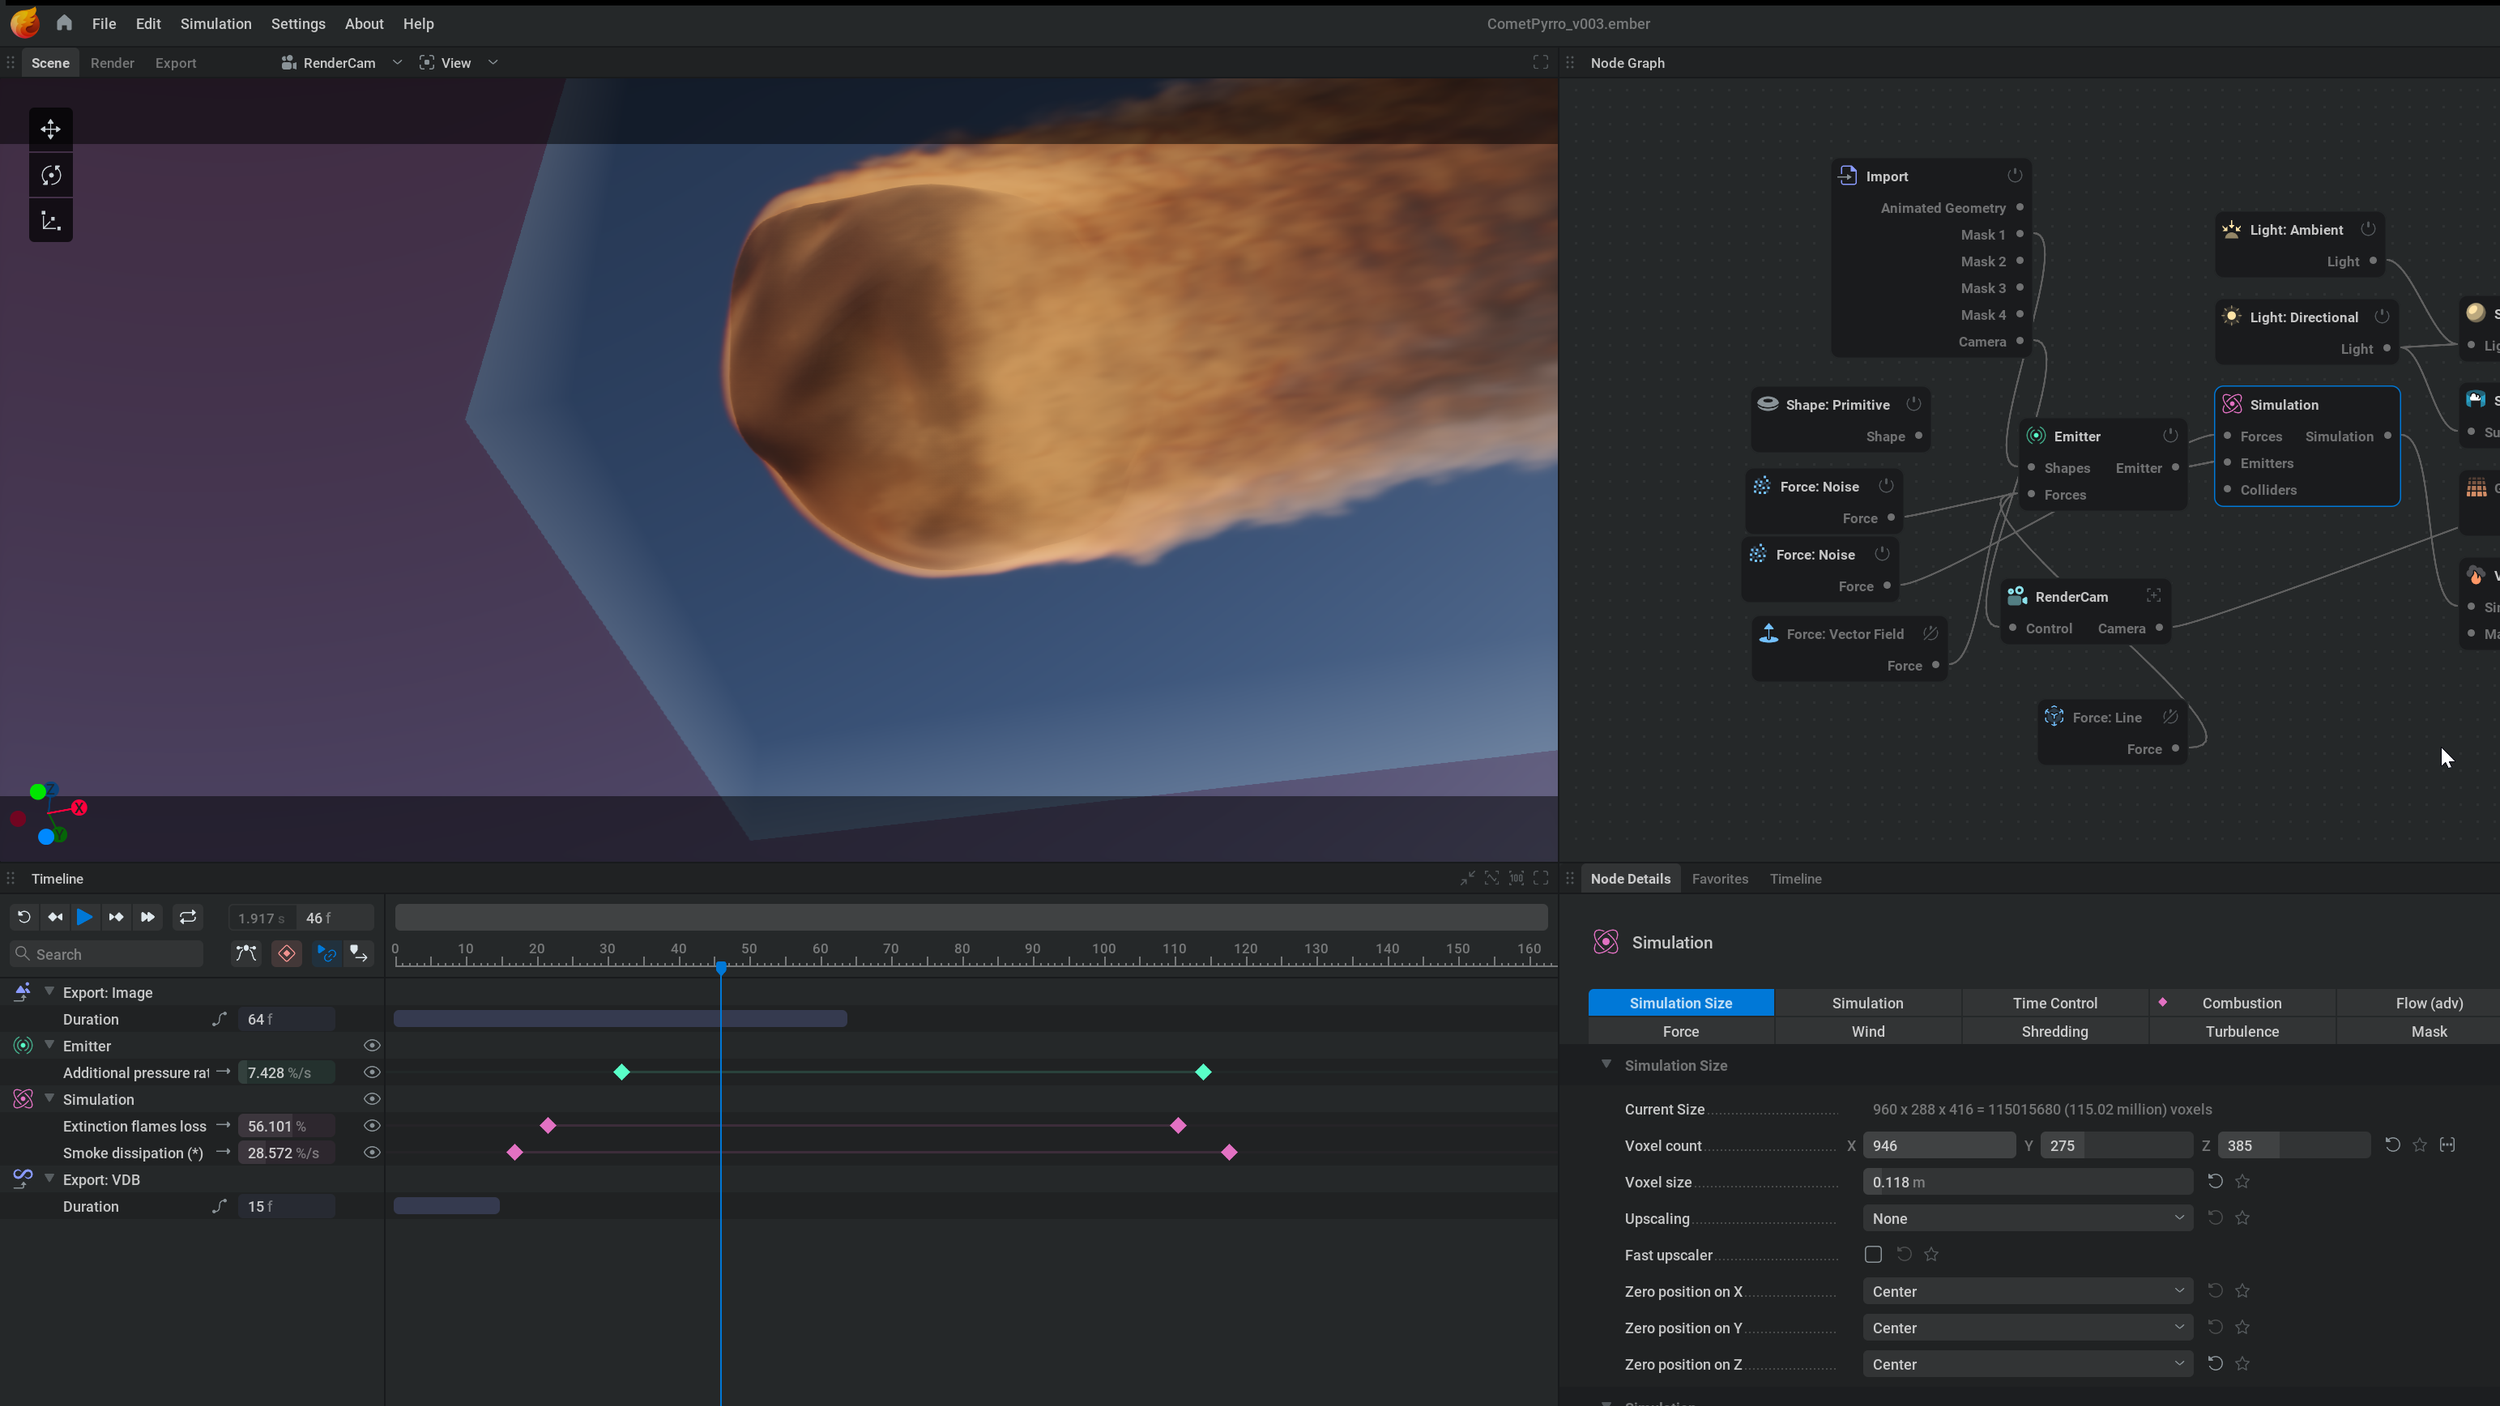Reset the timeline playback to start
Screen dimensions: 2500x1406
(24, 917)
